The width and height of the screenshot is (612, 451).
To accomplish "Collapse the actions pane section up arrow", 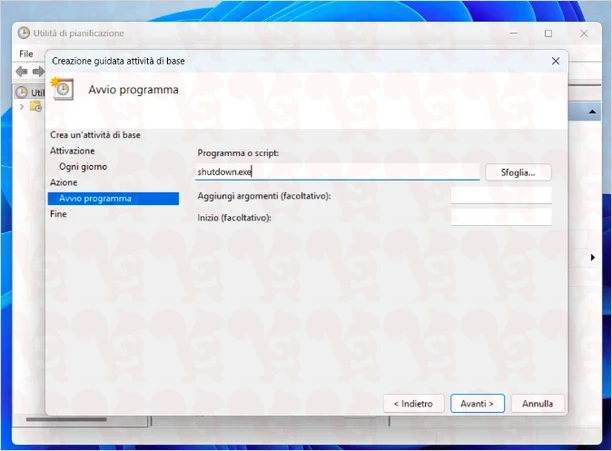I will point(592,112).
